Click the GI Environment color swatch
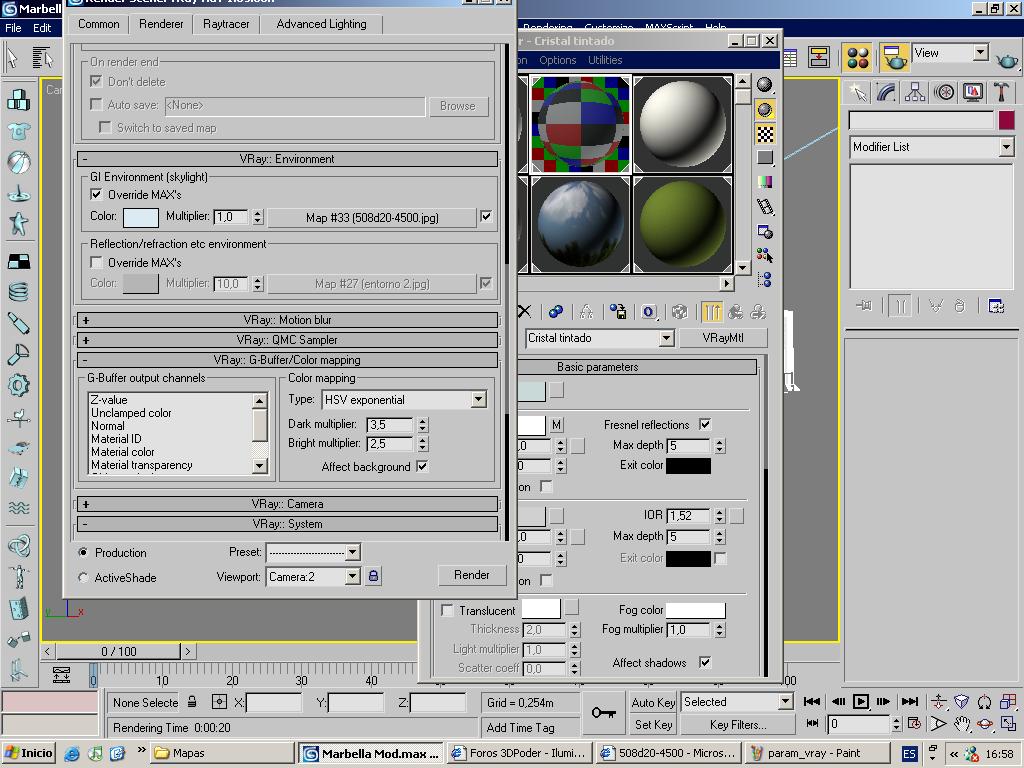Viewport: 1024px width, 768px height. coord(140,217)
